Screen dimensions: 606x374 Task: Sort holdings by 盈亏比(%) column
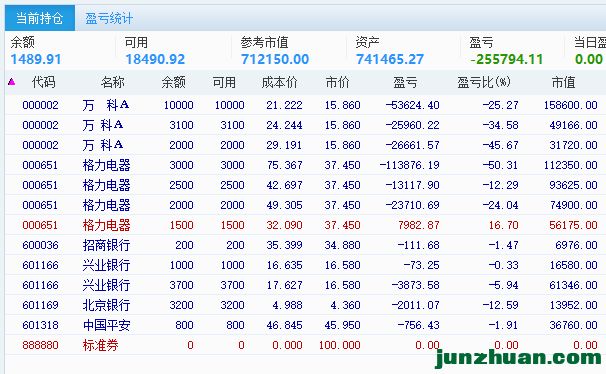[484, 82]
